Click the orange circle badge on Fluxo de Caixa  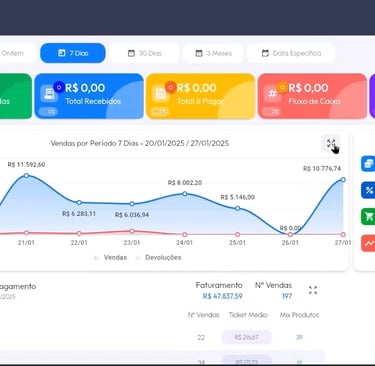tap(282, 87)
